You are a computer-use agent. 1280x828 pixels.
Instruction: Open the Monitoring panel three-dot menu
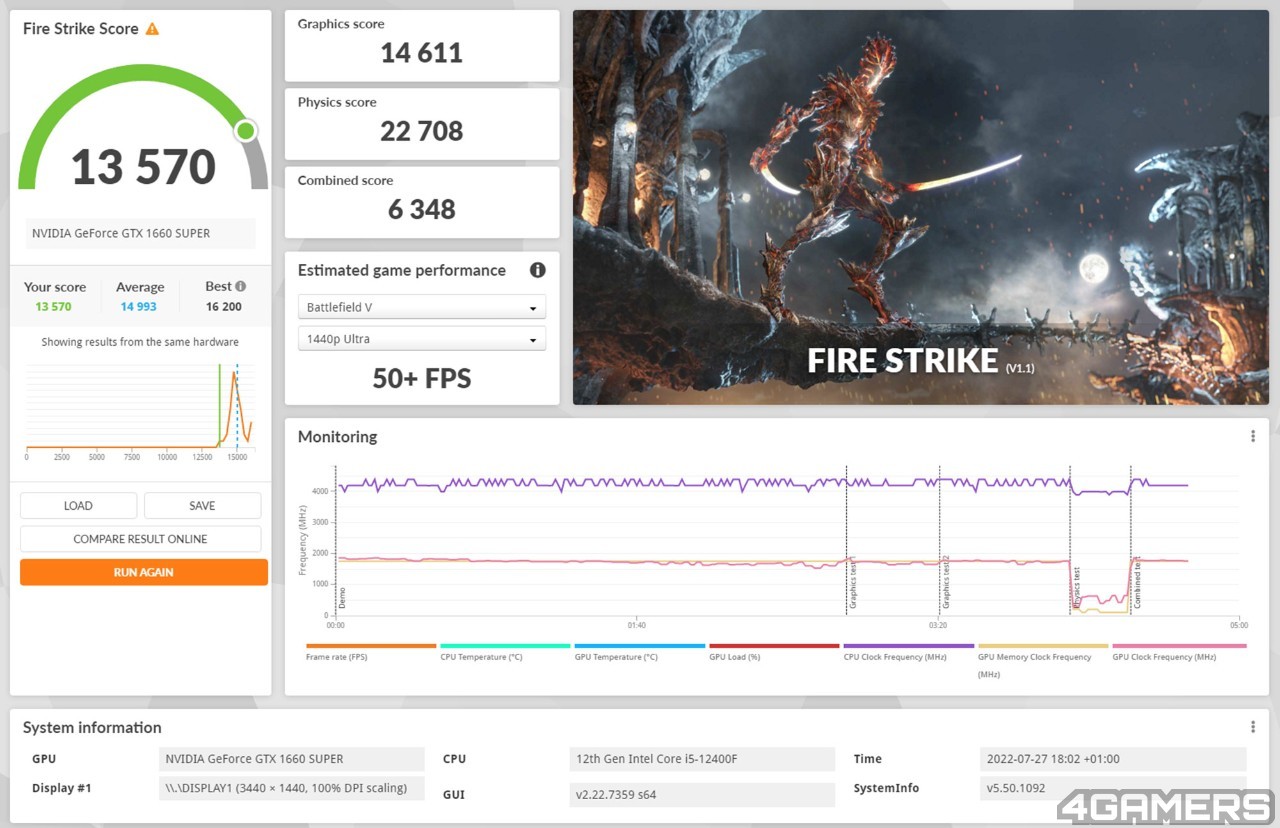[x=1253, y=437]
